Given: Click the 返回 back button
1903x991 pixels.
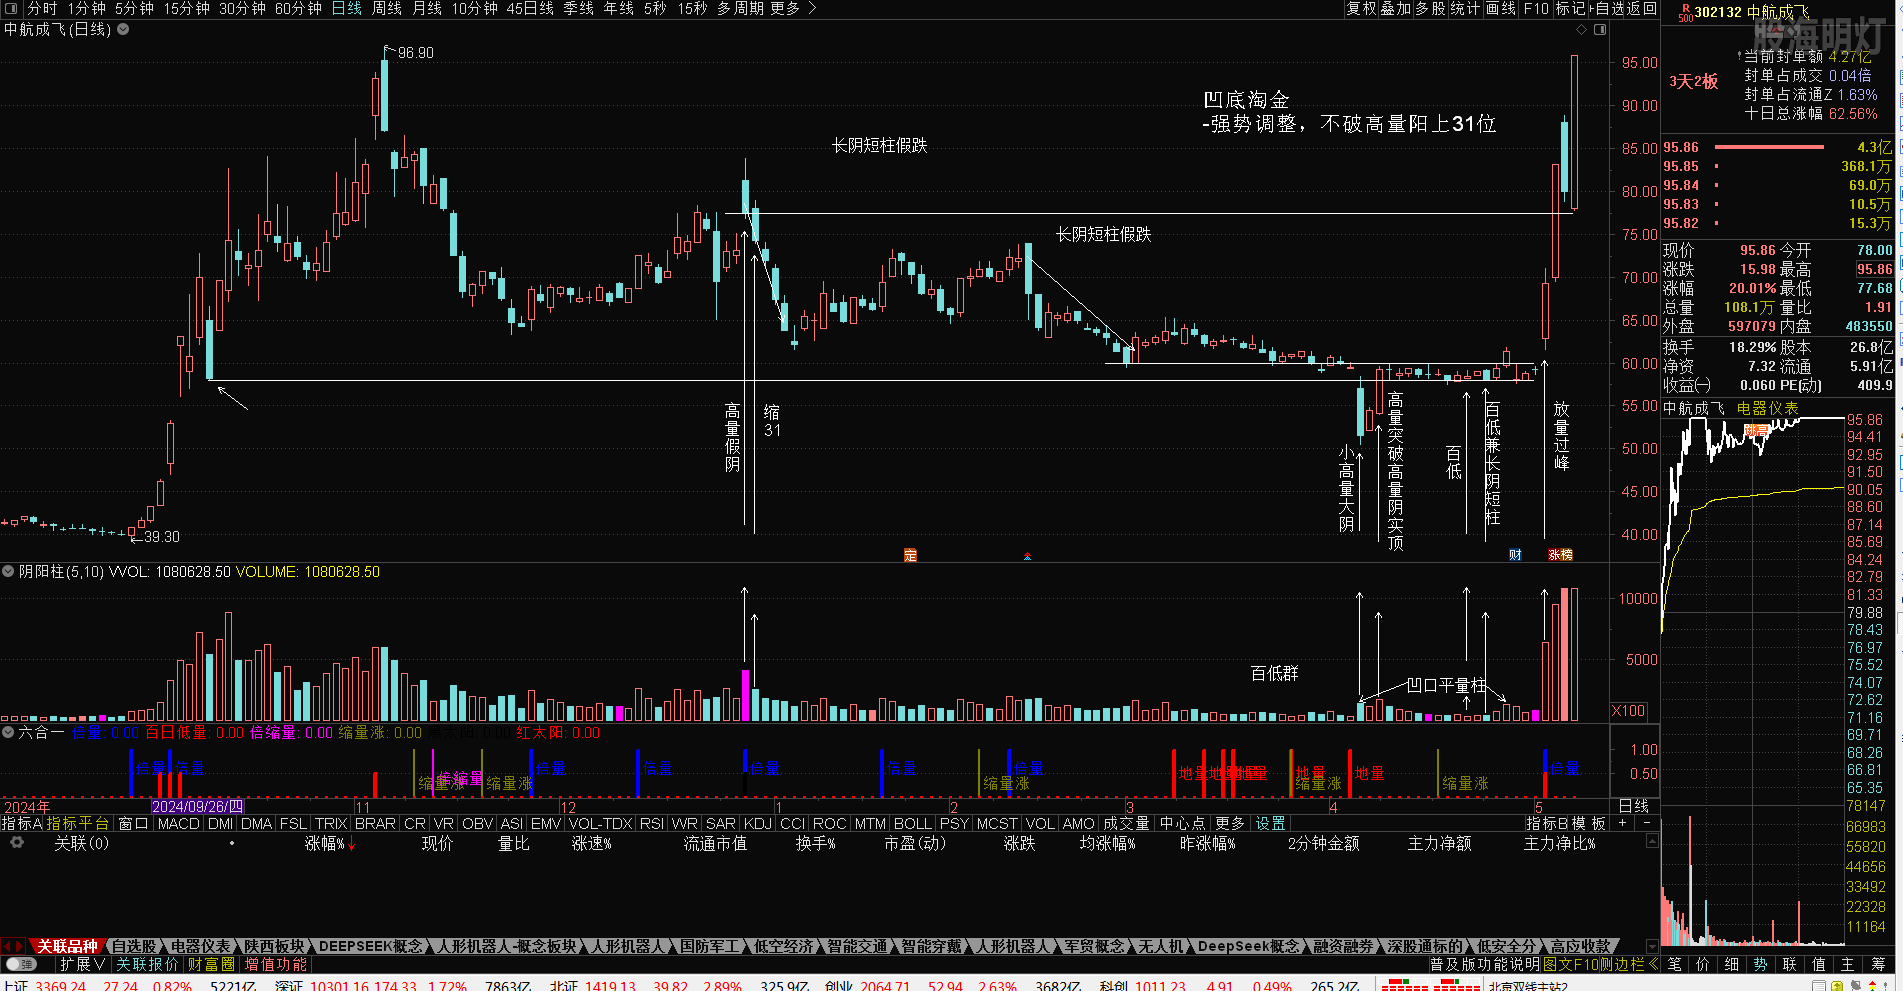Looking at the screenshot, I should pyautogui.click(x=1642, y=8).
